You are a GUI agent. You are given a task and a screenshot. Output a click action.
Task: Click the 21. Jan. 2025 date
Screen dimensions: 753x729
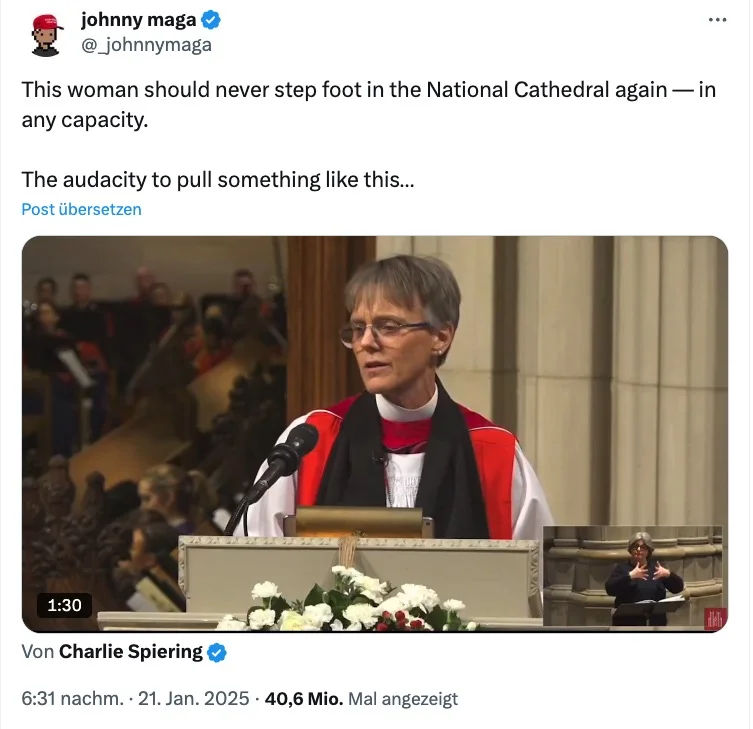coord(198,700)
